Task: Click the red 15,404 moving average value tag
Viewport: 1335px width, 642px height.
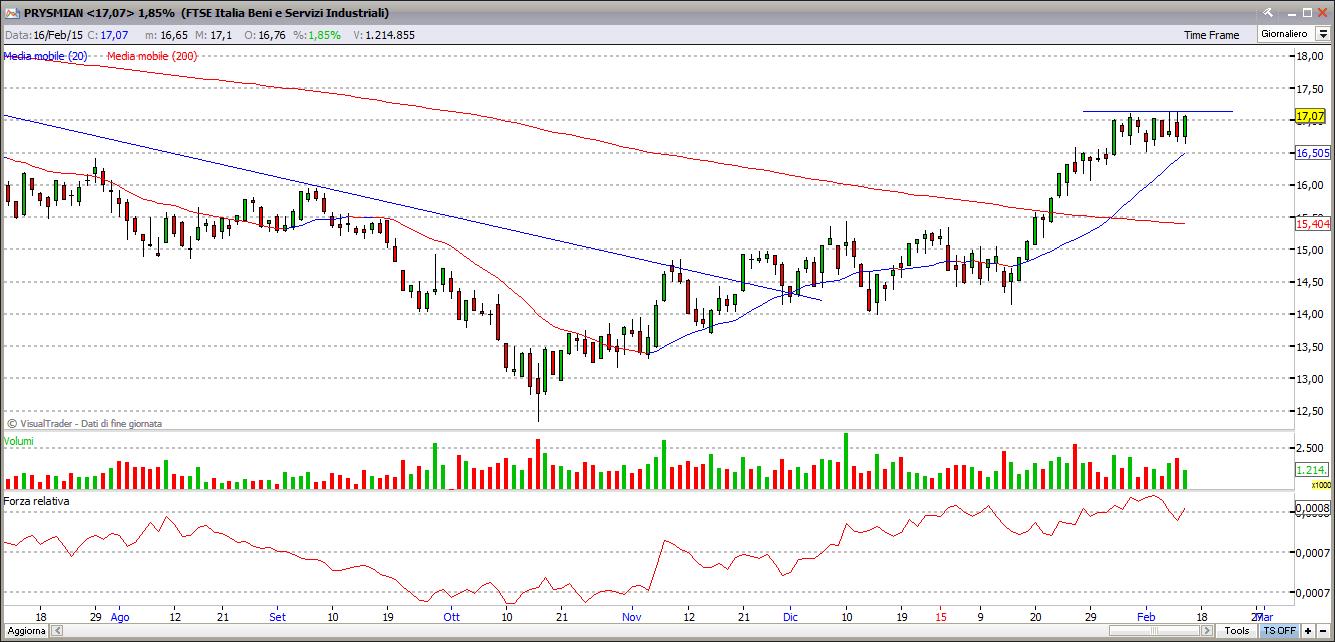Action: point(1312,224)
